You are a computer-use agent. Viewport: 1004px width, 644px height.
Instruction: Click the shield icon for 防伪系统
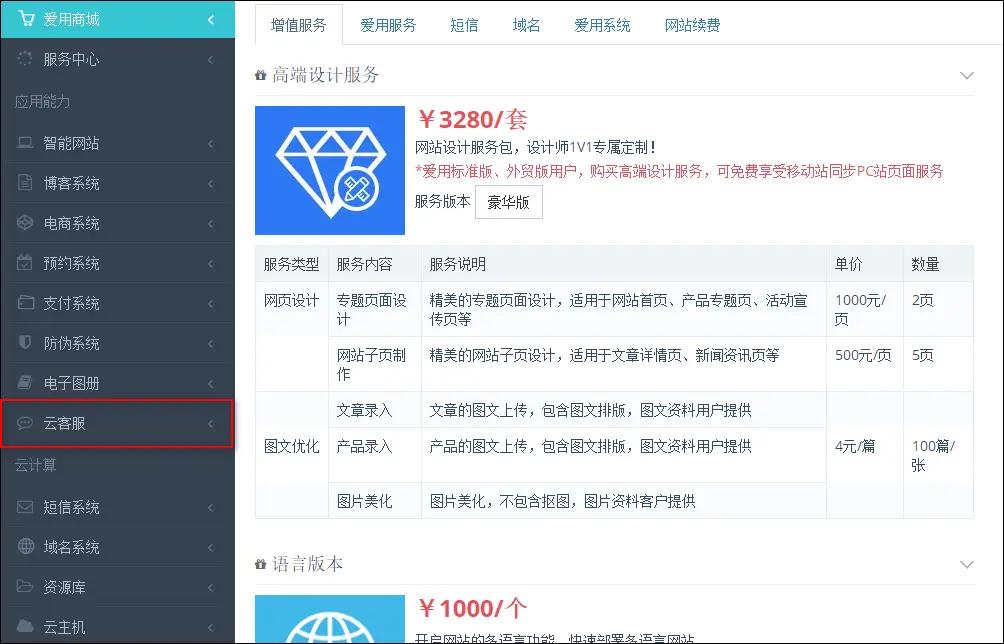[25, 343]
